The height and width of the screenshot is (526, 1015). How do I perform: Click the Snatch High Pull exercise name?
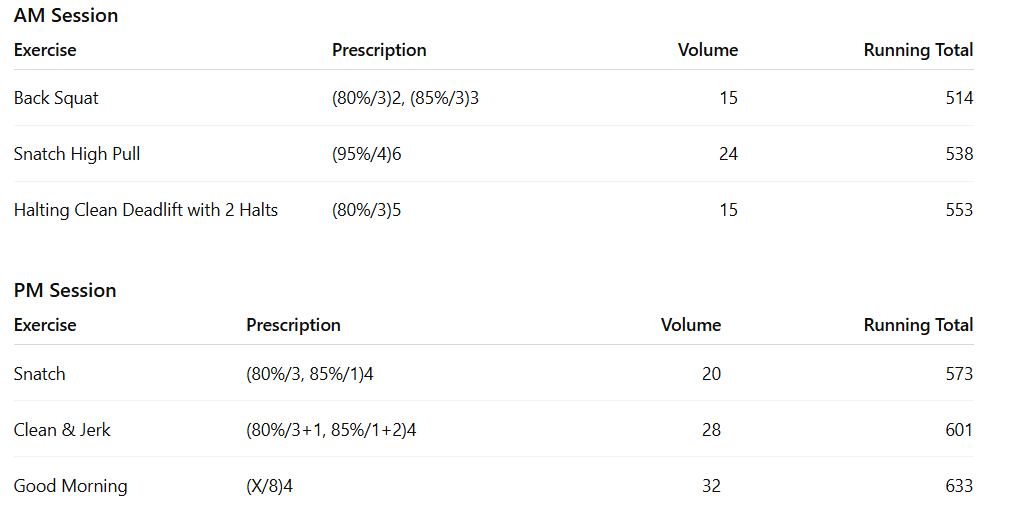77,154
